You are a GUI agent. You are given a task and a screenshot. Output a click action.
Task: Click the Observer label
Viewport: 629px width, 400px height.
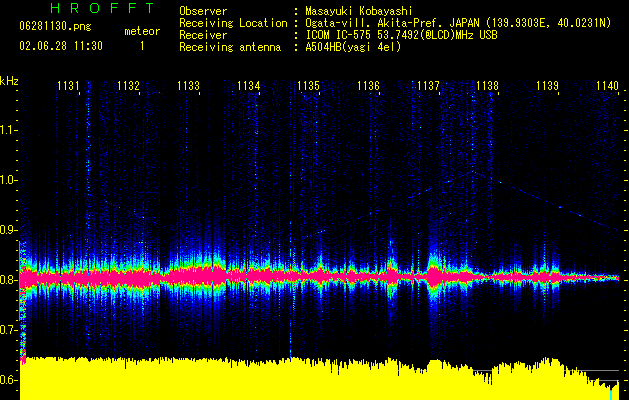click(x=203, y=11)
